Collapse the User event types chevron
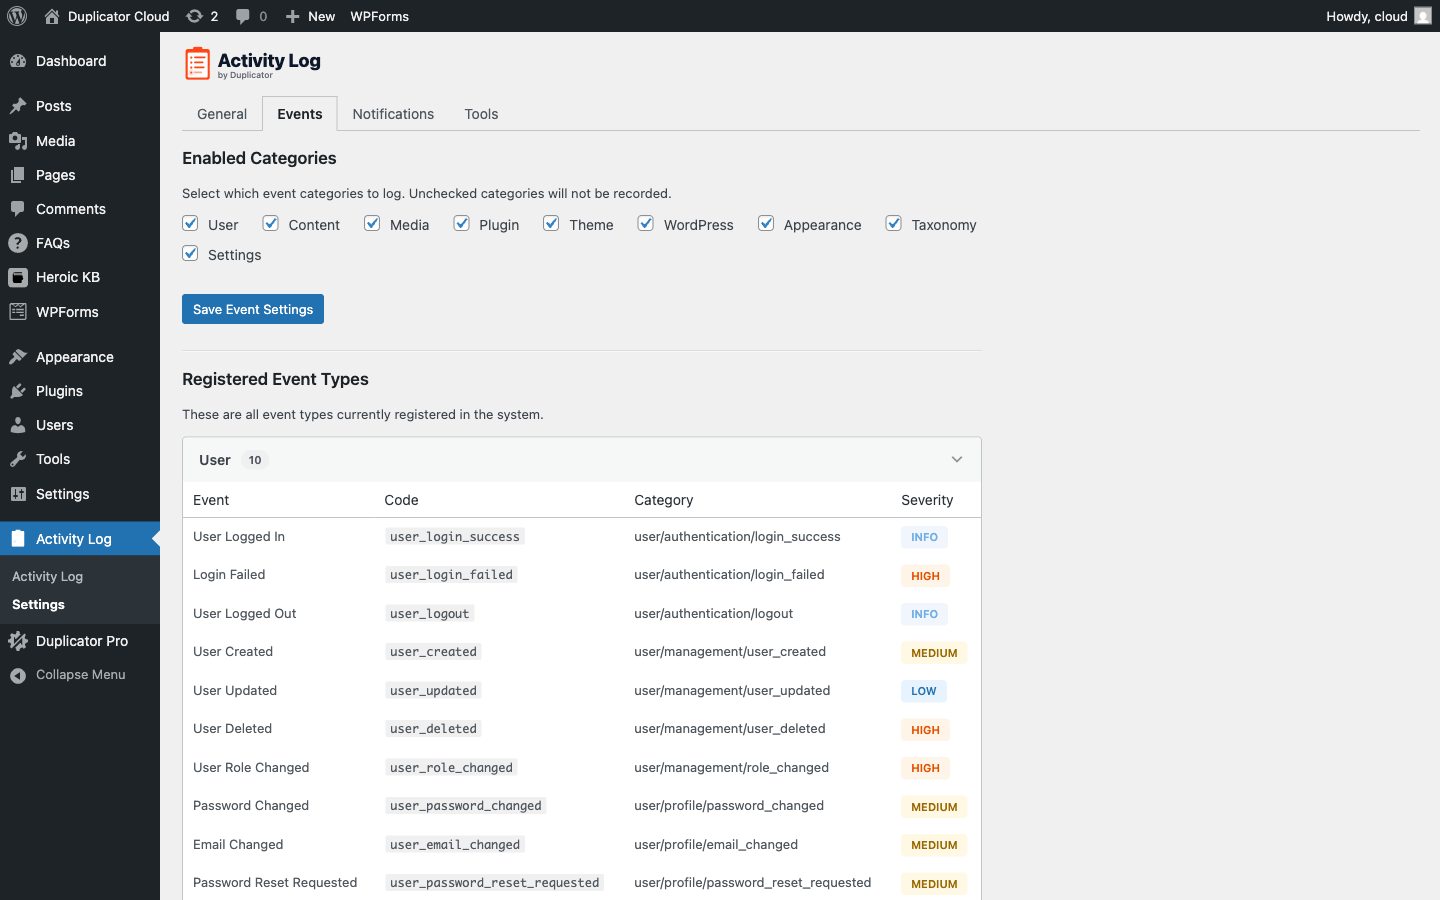Viewport: 1440px width, 900px height. pyautogui.click(x=957, y=460)
